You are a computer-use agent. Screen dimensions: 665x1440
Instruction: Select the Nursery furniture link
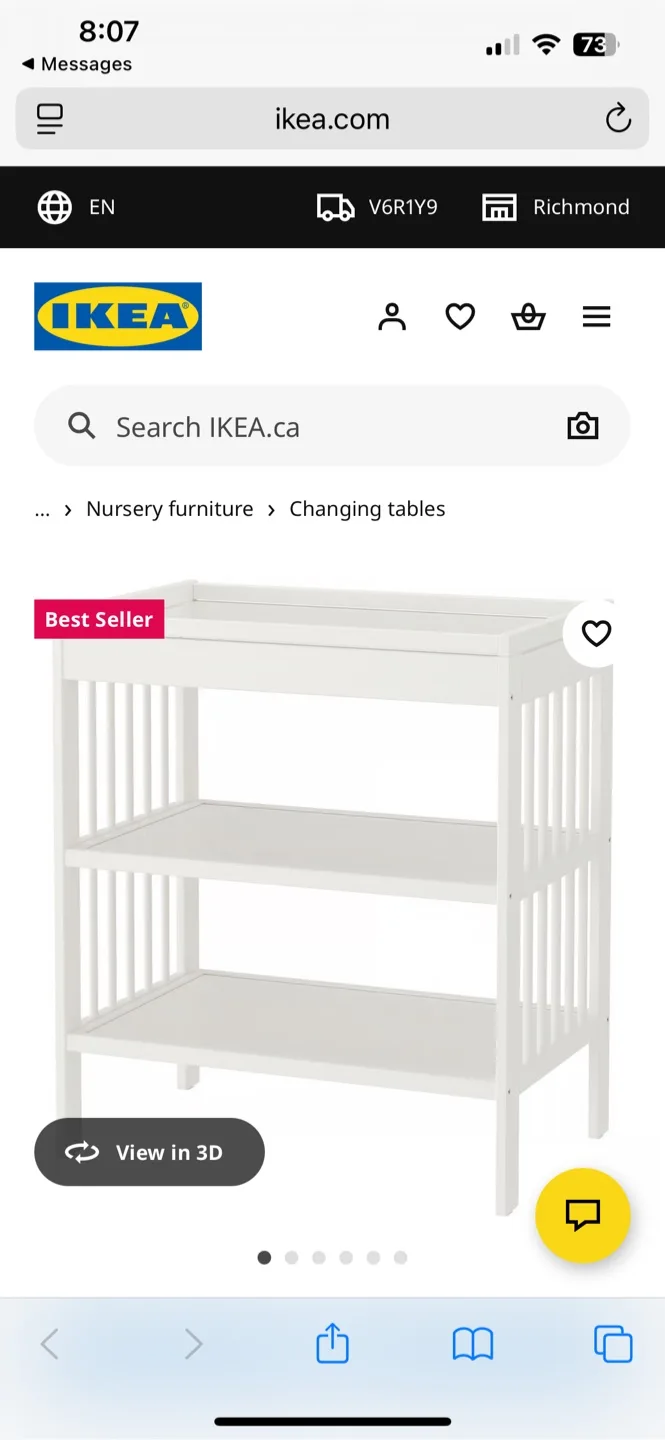(170, 509)
